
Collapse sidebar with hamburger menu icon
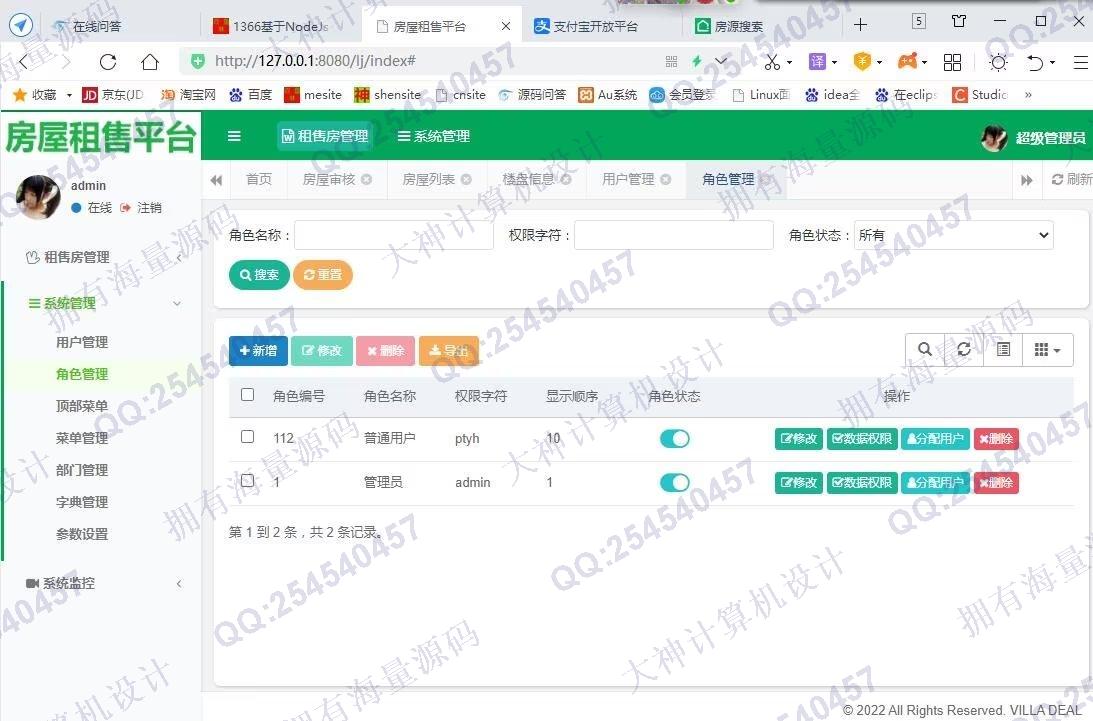(234, 136)
